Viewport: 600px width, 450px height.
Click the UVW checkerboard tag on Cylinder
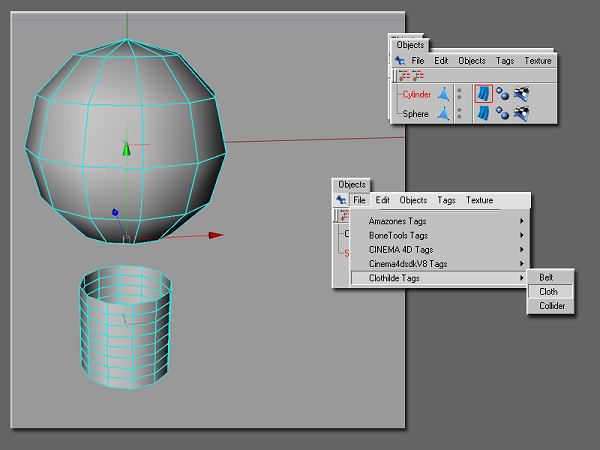pyautogui.click(x=521, y=94)
